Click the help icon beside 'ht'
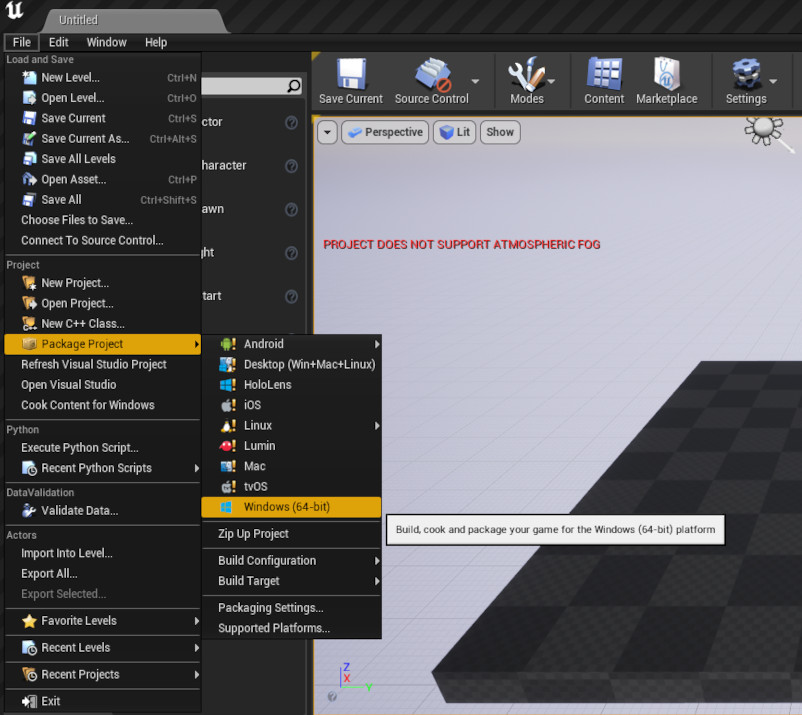Viewport: 802px width, 715px height. (x=292, y=253)
